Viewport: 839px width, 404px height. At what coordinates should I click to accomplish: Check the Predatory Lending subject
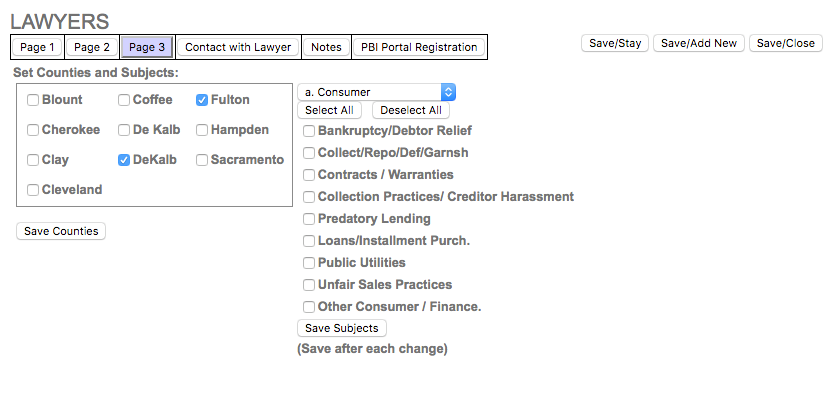click(x=310, y=219)
